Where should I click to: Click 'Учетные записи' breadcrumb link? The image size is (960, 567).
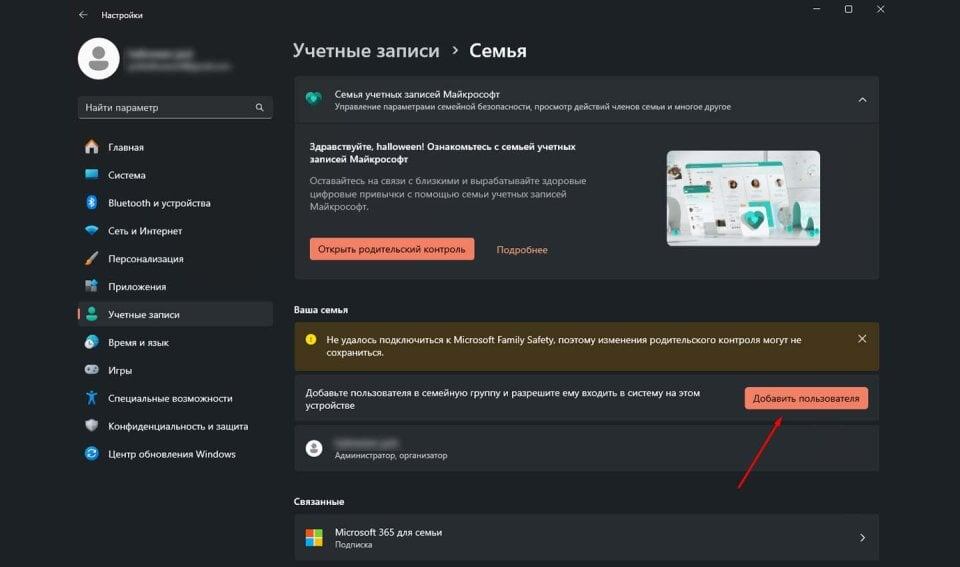tap(366, 51)
